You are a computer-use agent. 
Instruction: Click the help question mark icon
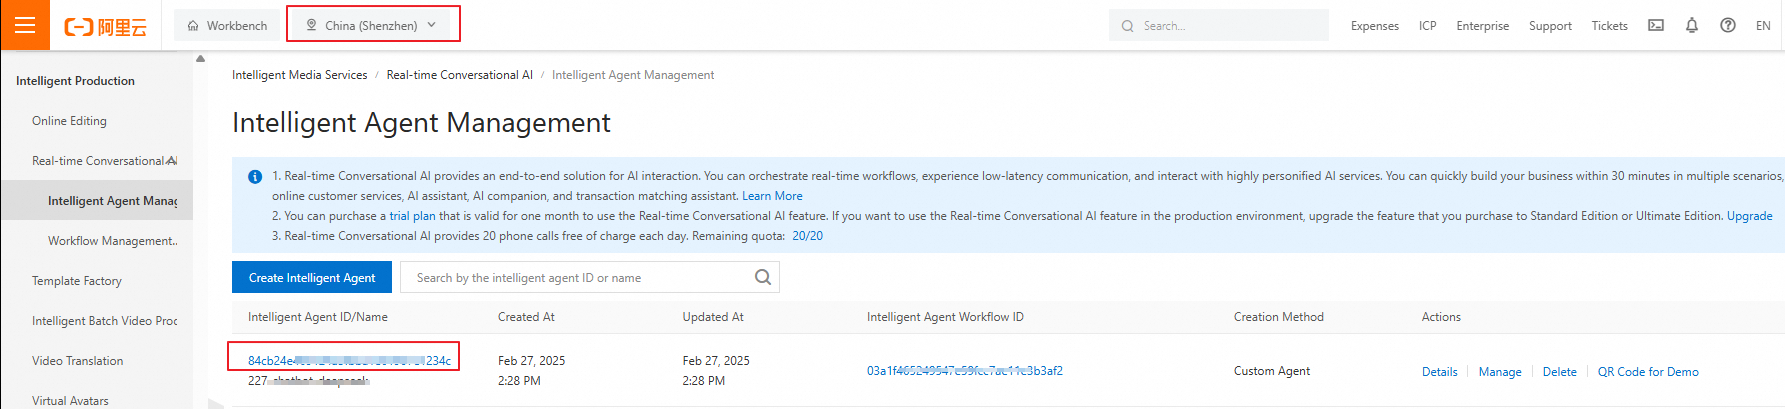1728,25
